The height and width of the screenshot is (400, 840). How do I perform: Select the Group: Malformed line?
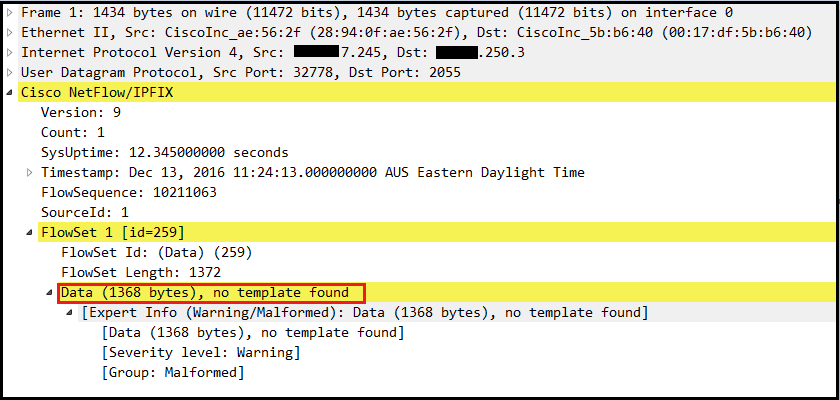click(172, 373)
